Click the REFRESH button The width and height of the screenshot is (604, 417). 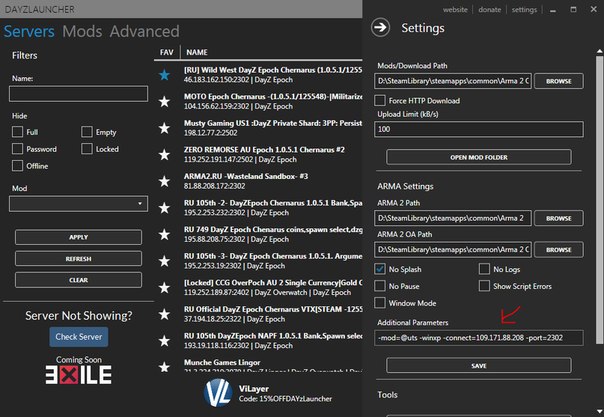(x=79, y=259)
